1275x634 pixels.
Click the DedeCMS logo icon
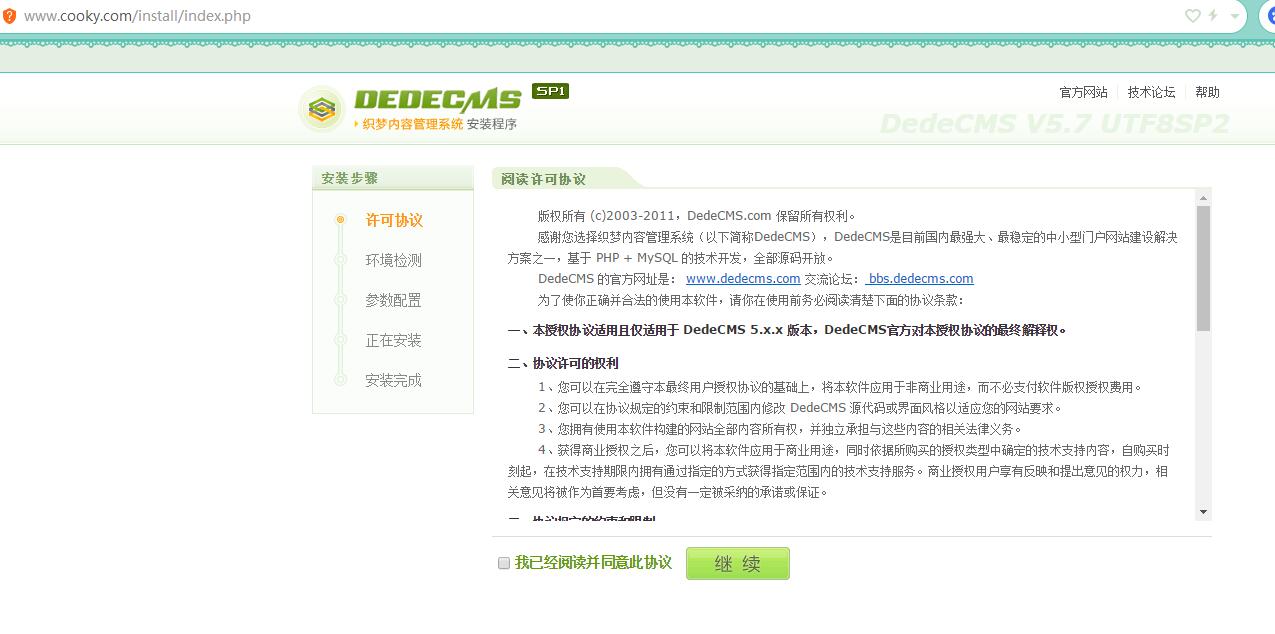point(321,109)
